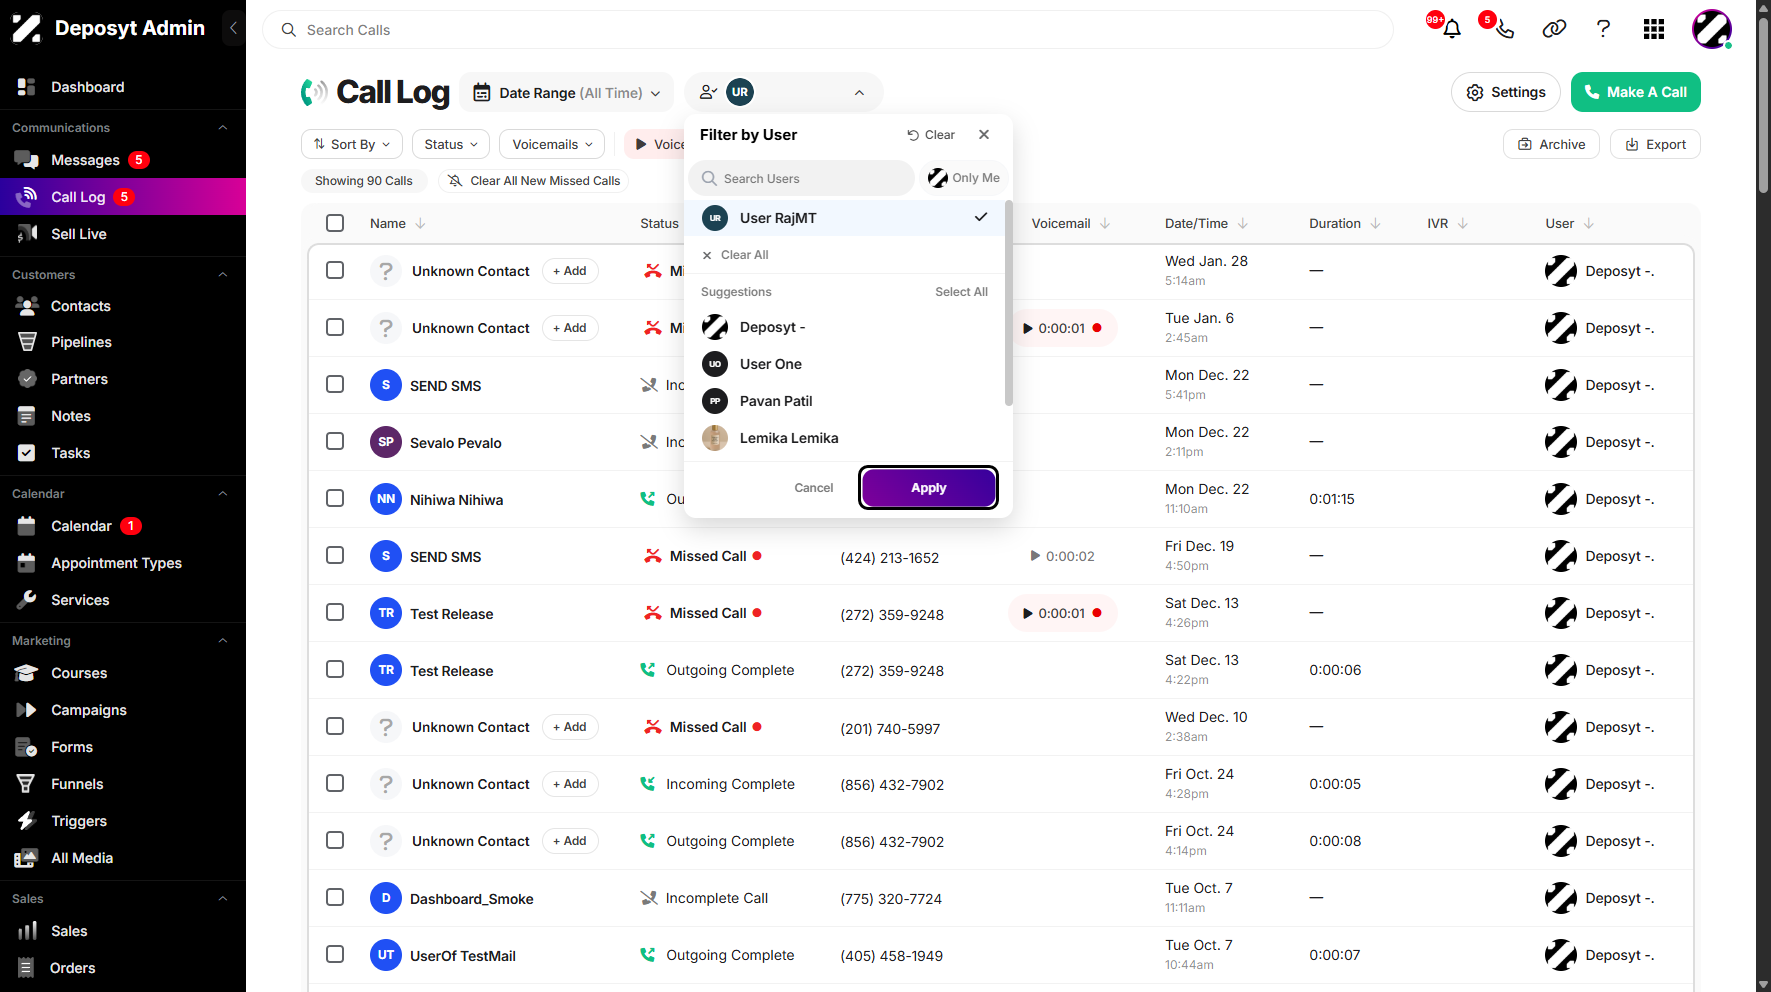Click the link chain icon in header

tap(1554, 29)
